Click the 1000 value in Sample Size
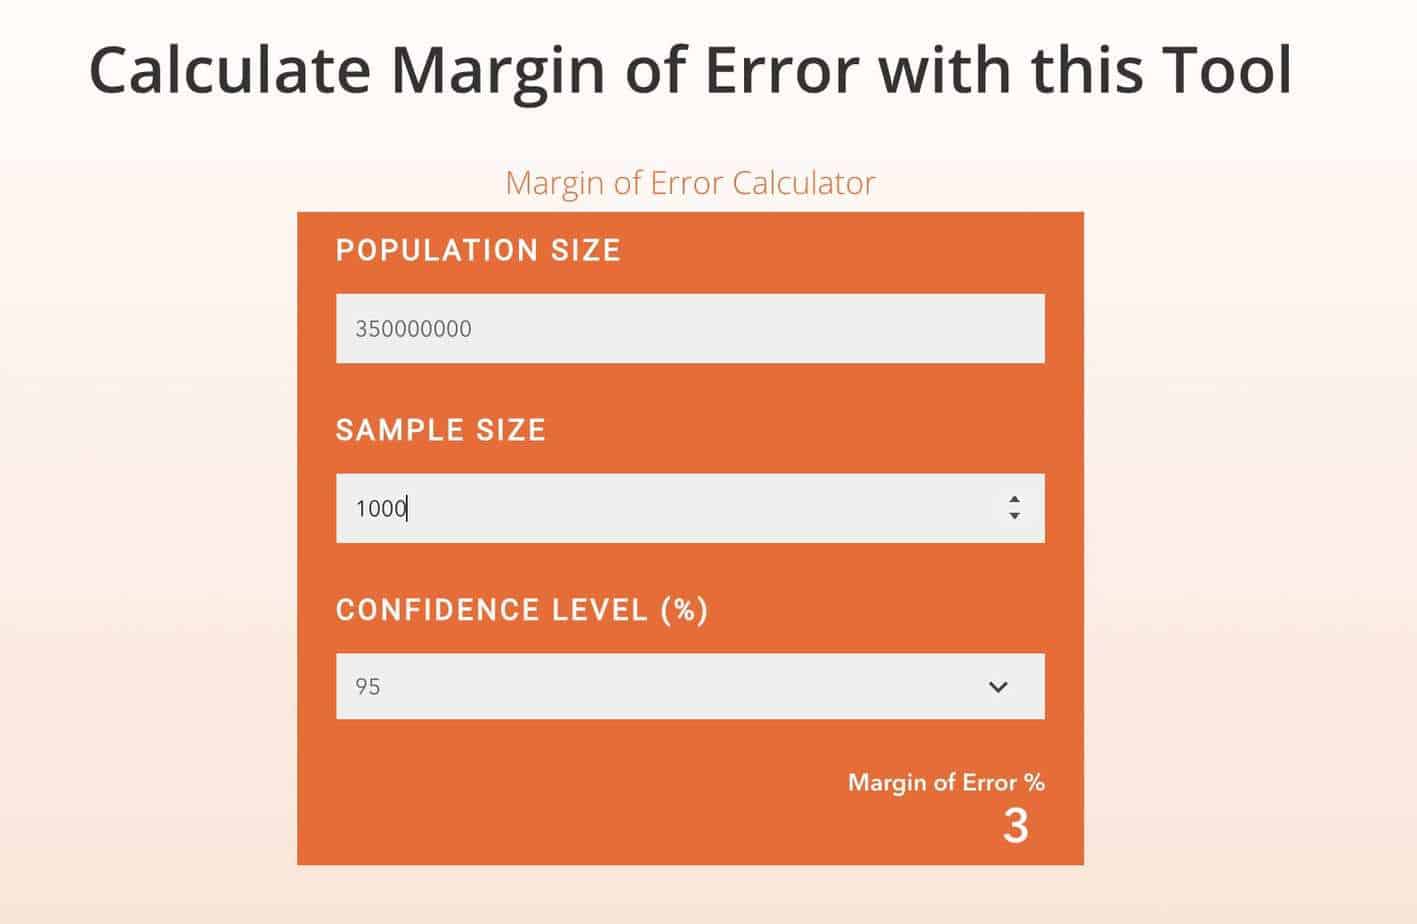The height and width of the screenshot is (924, 1417). (x=381, y=508)
